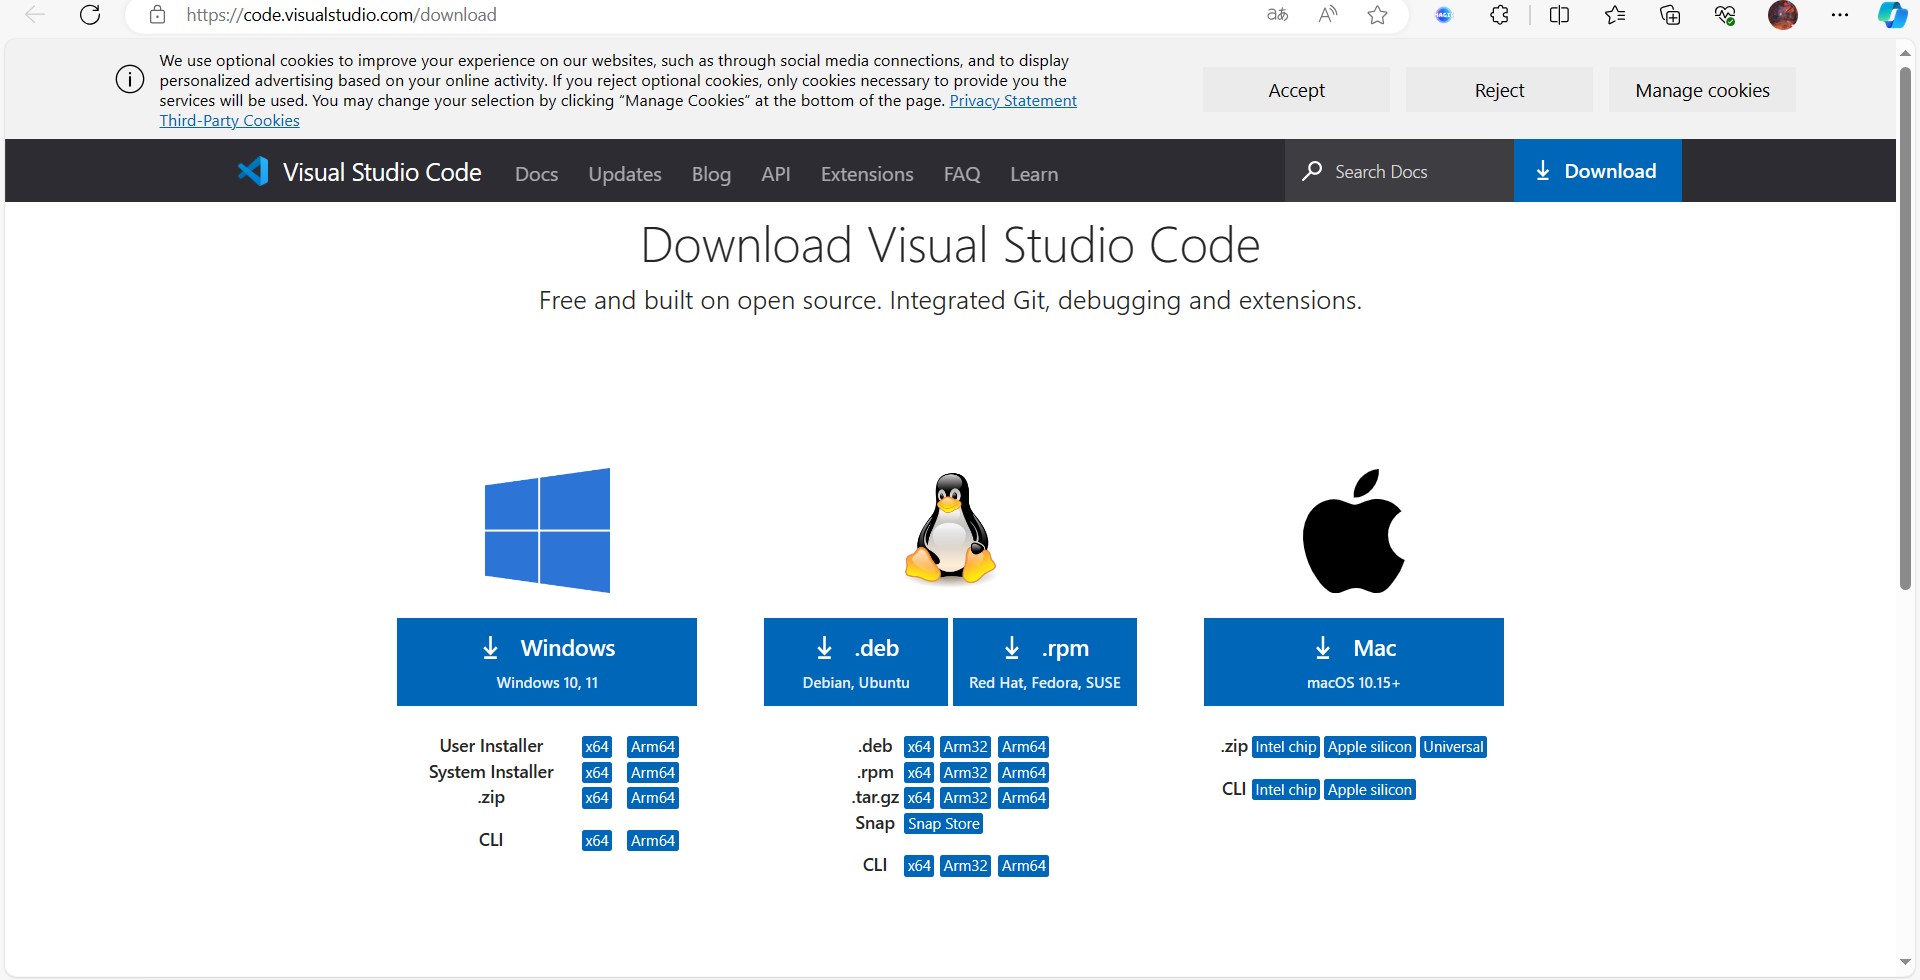Select Mac .zip Intel chip link
The width and height of the screenshot is (1920, 980).
pos(1286,747)
